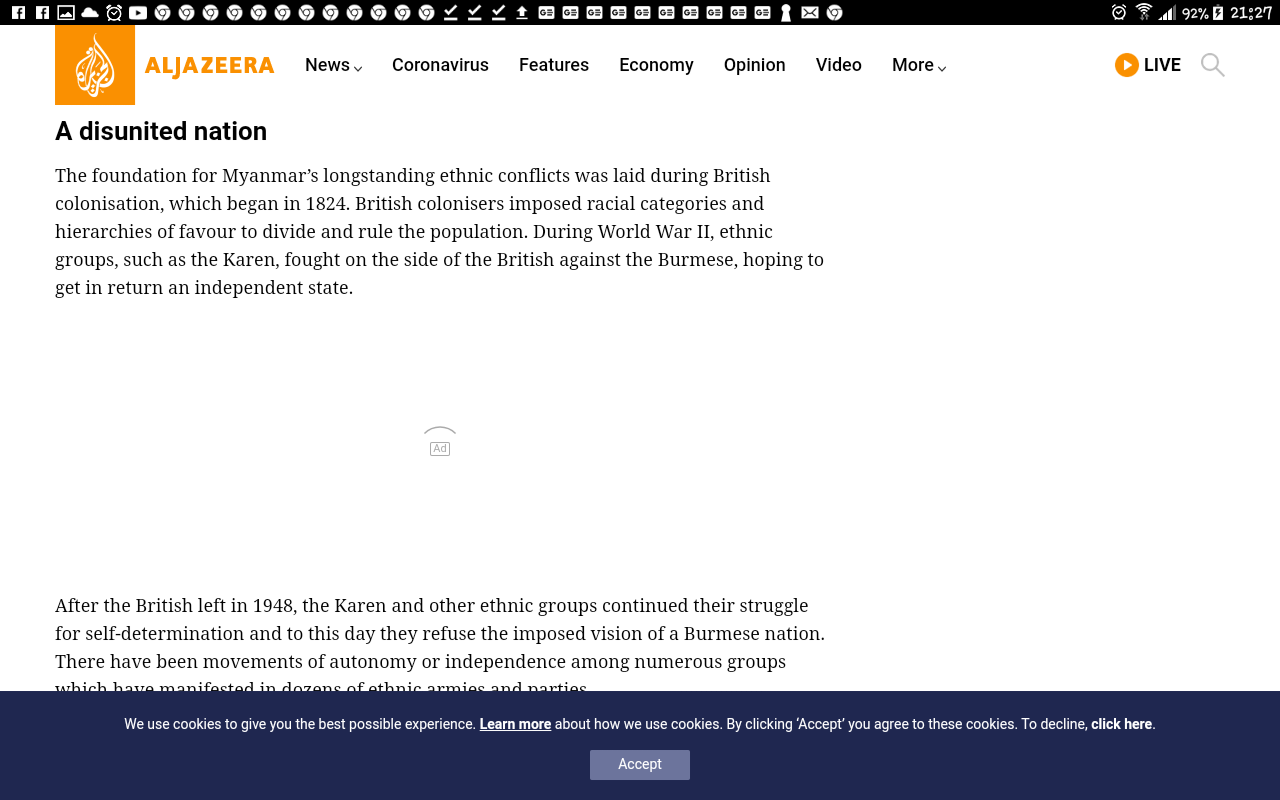This screenshot has width=1280, height=800.
Task: Tap the envelope mail notification icon
Action: 810,13
